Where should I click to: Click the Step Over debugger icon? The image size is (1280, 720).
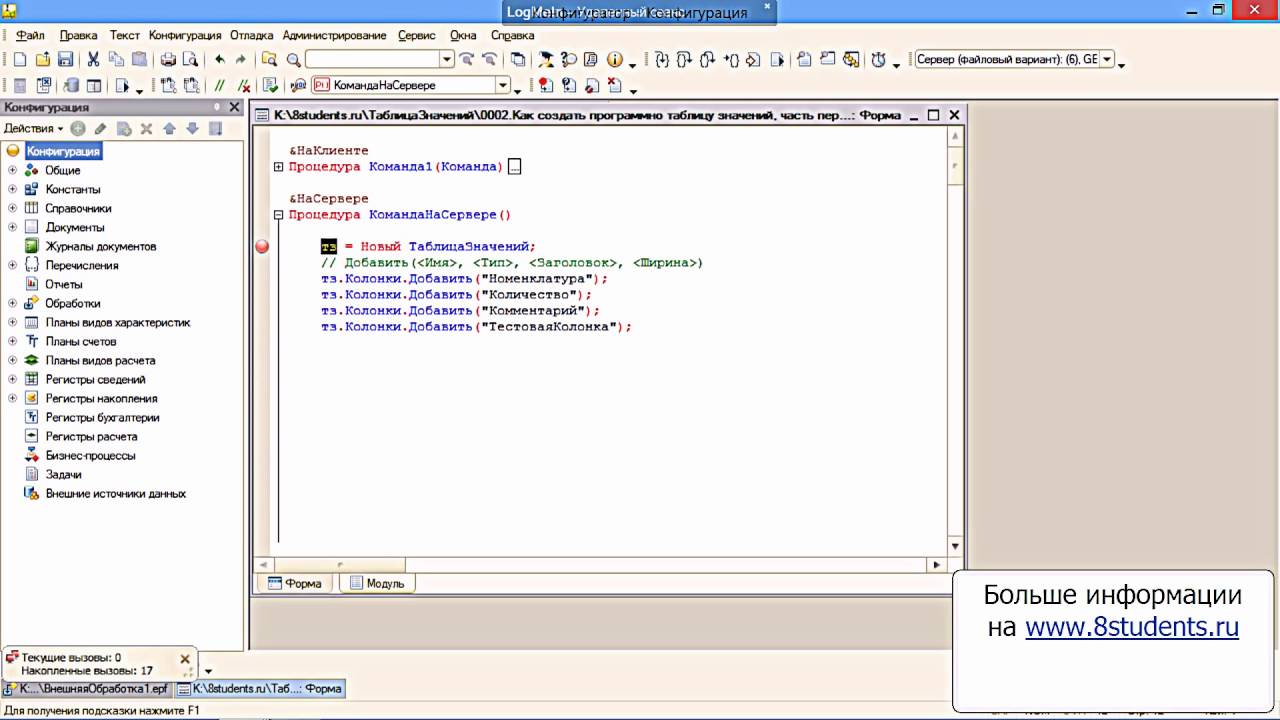pyautogui.click(x=685, y=60)
